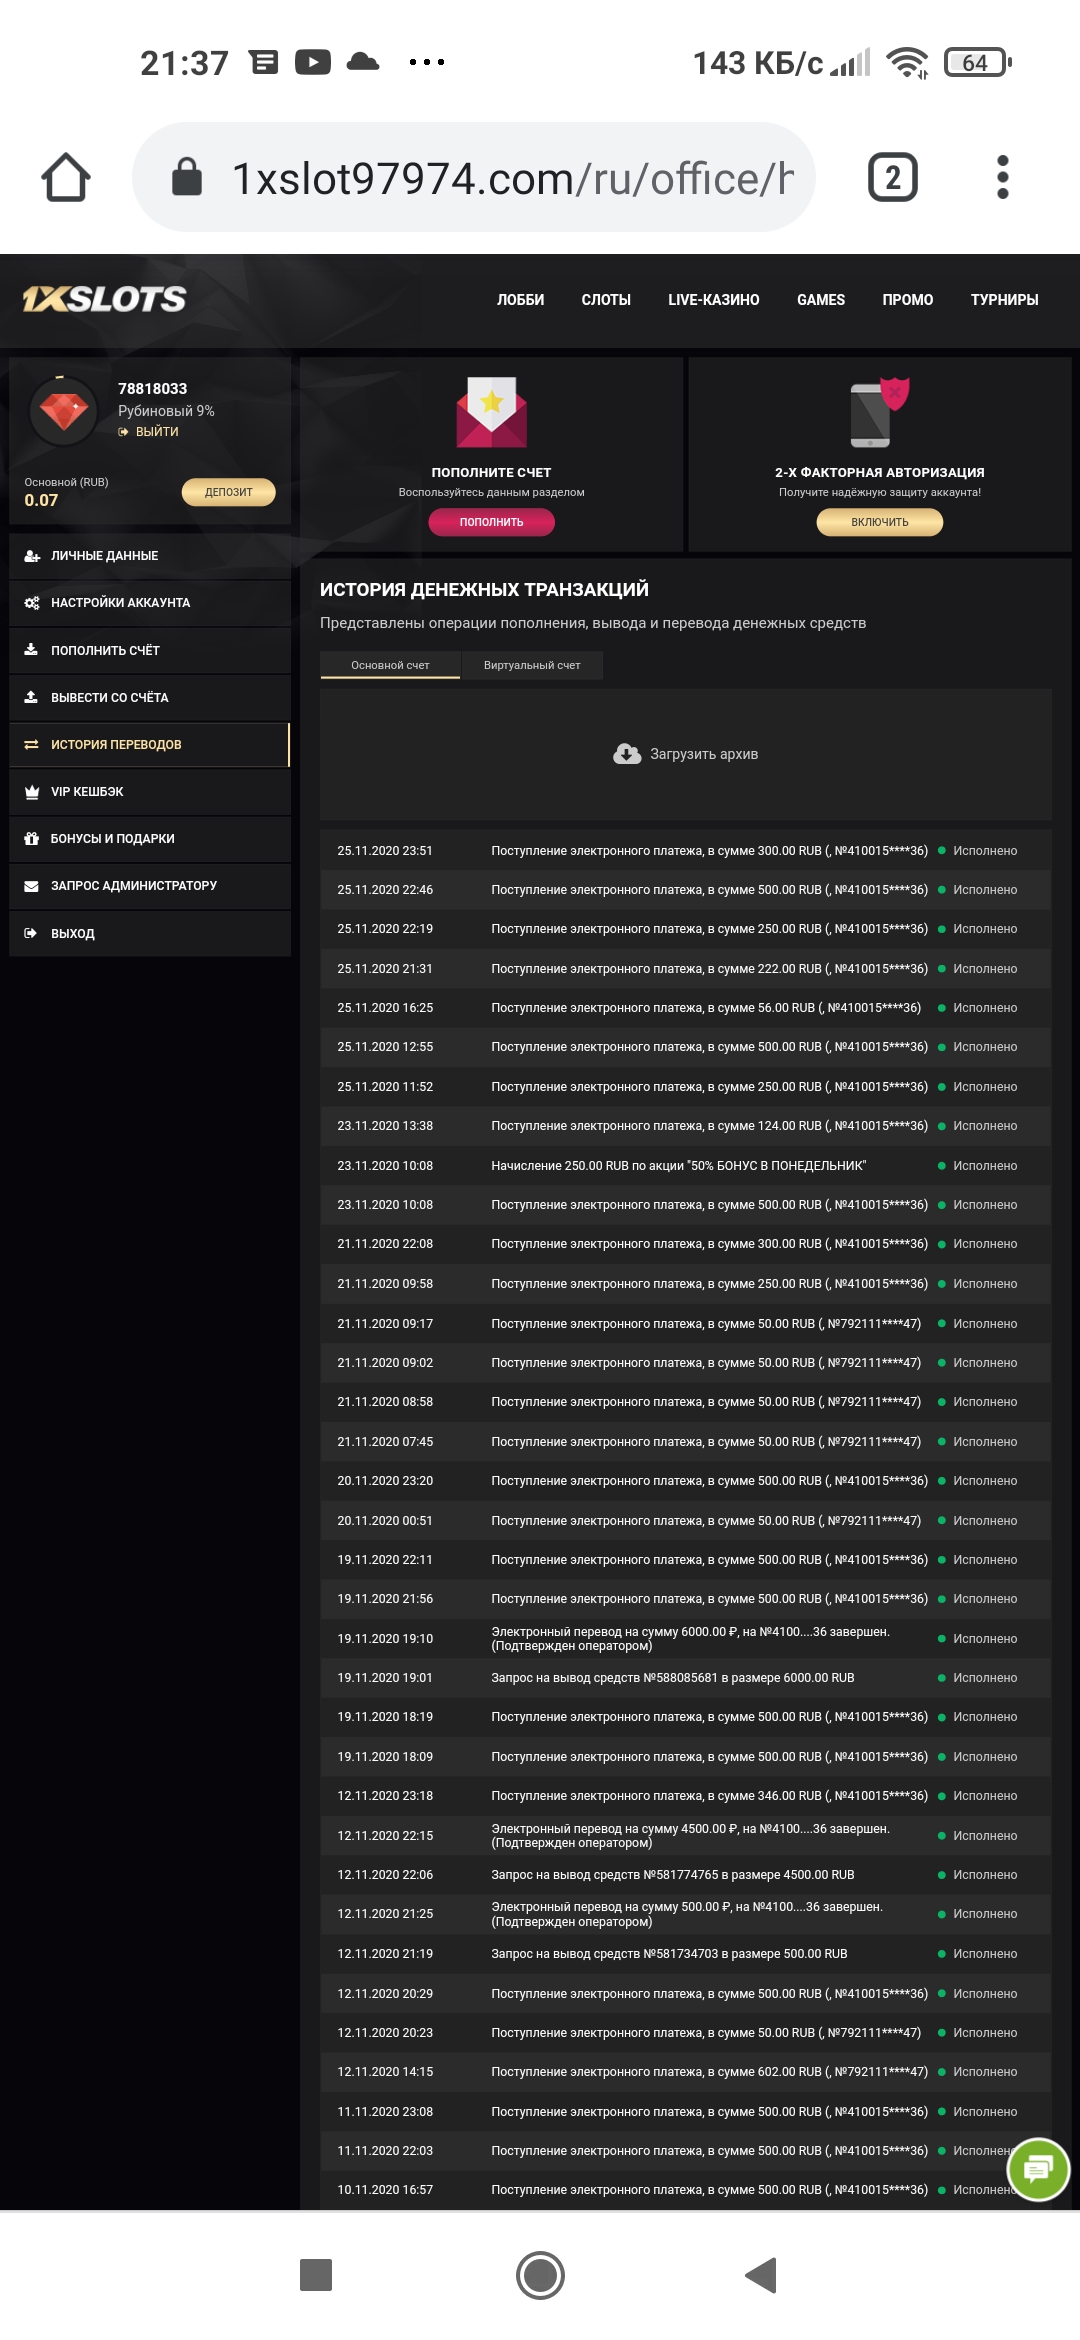The height and width of the screenshot is (2340, 1080).
Task: Open the green live chat bubble
Action: pyautogui.click(x=1039, y=2169)
